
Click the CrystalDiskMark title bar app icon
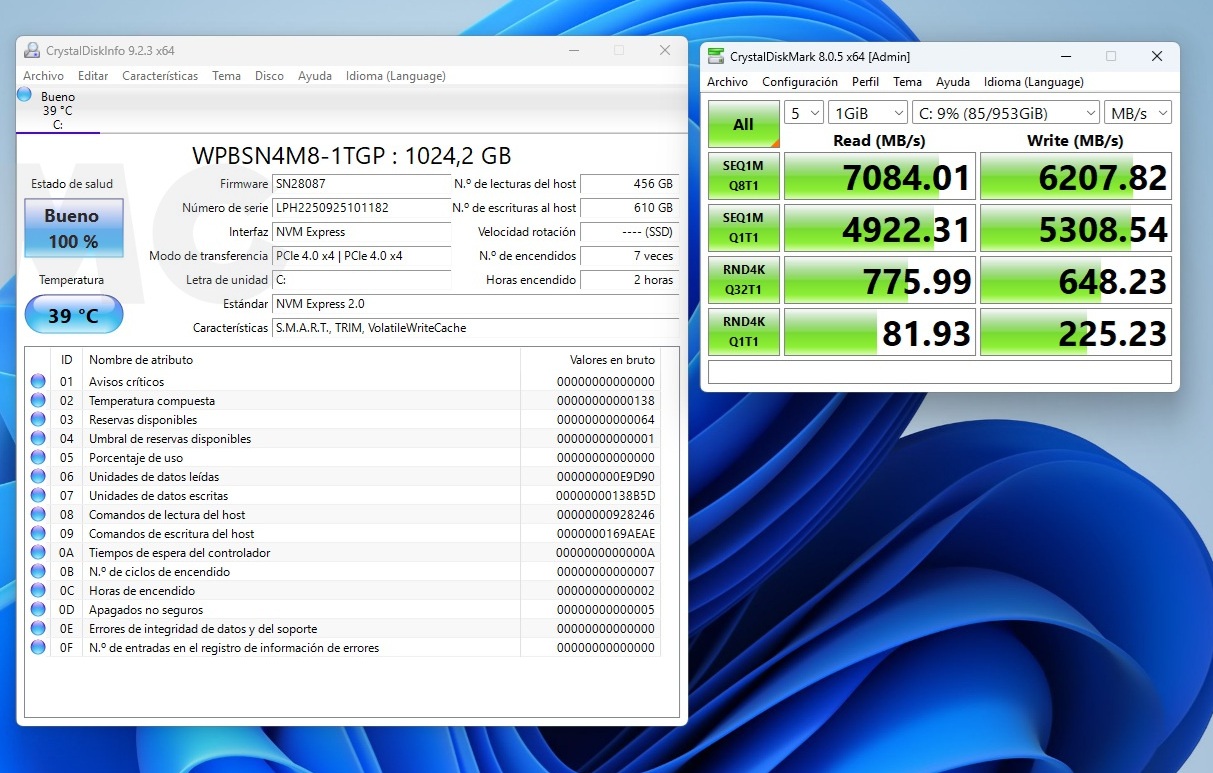coord(716,57)
